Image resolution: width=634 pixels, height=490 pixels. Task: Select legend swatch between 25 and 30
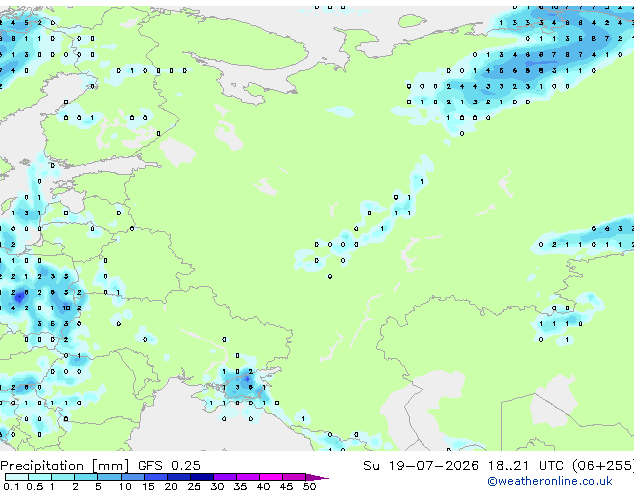point(202,477)
